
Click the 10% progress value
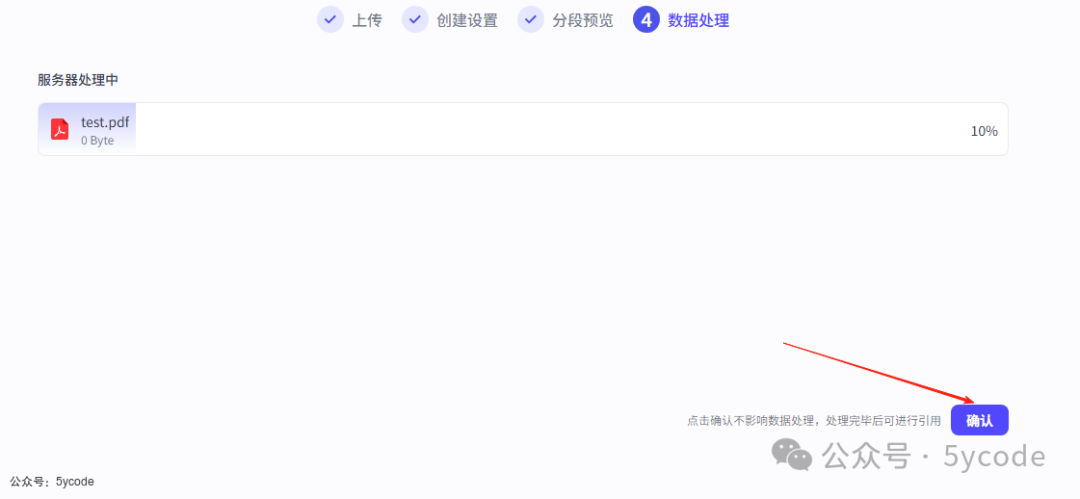point(984,131)
